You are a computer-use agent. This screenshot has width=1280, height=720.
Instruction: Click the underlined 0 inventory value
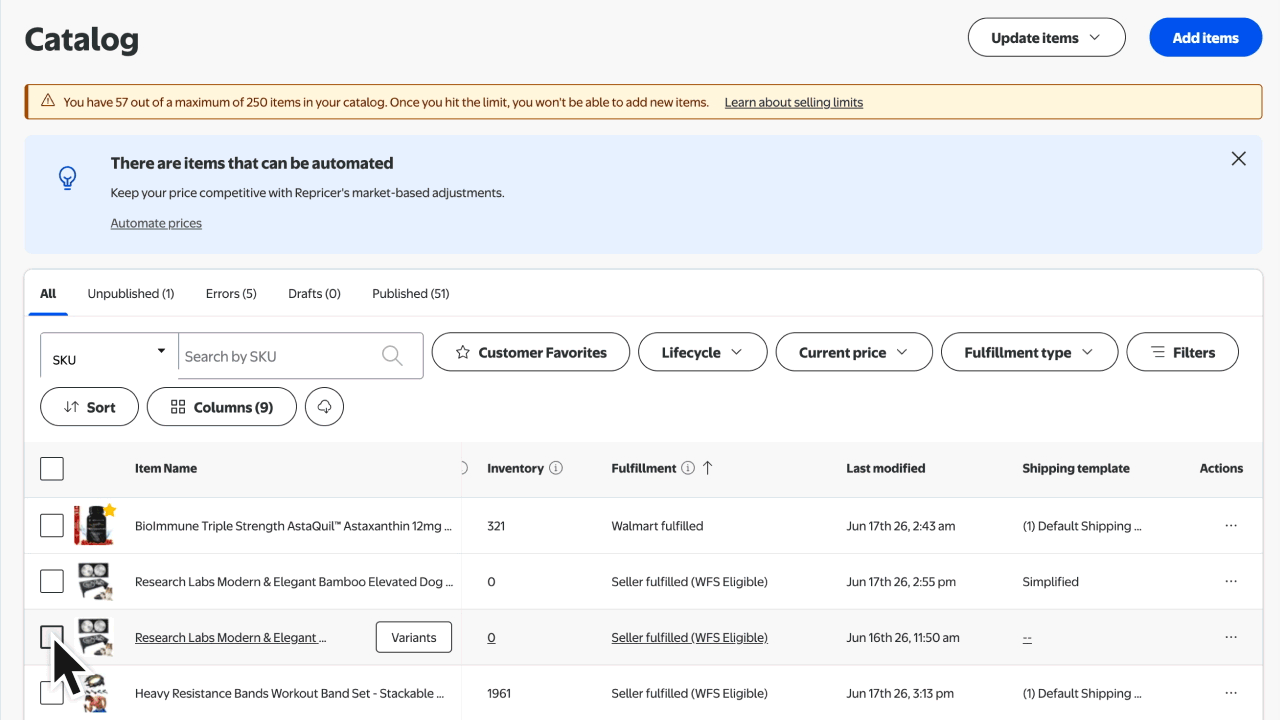point(491,638)
